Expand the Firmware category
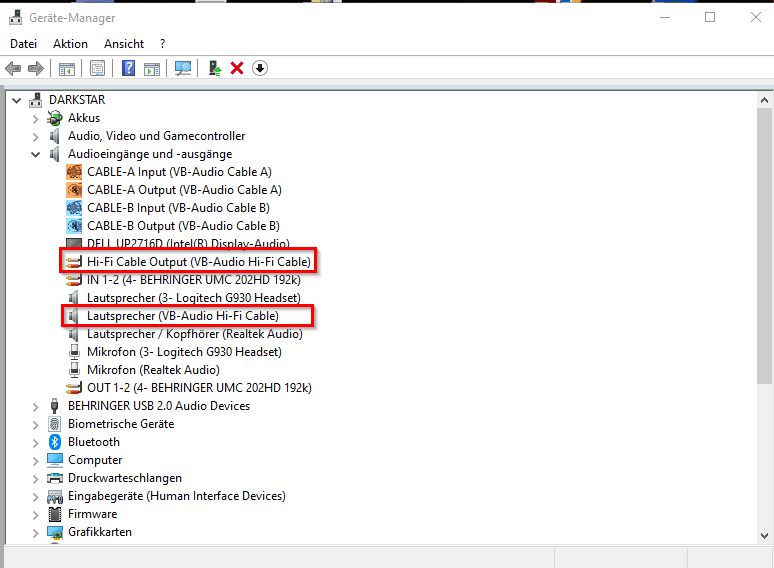 pyautogui.click(x=36, y=515)
